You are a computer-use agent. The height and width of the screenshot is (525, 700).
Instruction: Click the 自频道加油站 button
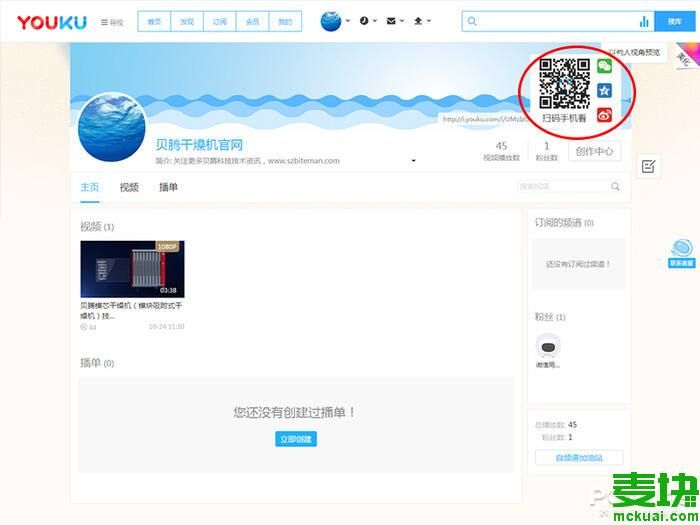click(x=577, y=458)
